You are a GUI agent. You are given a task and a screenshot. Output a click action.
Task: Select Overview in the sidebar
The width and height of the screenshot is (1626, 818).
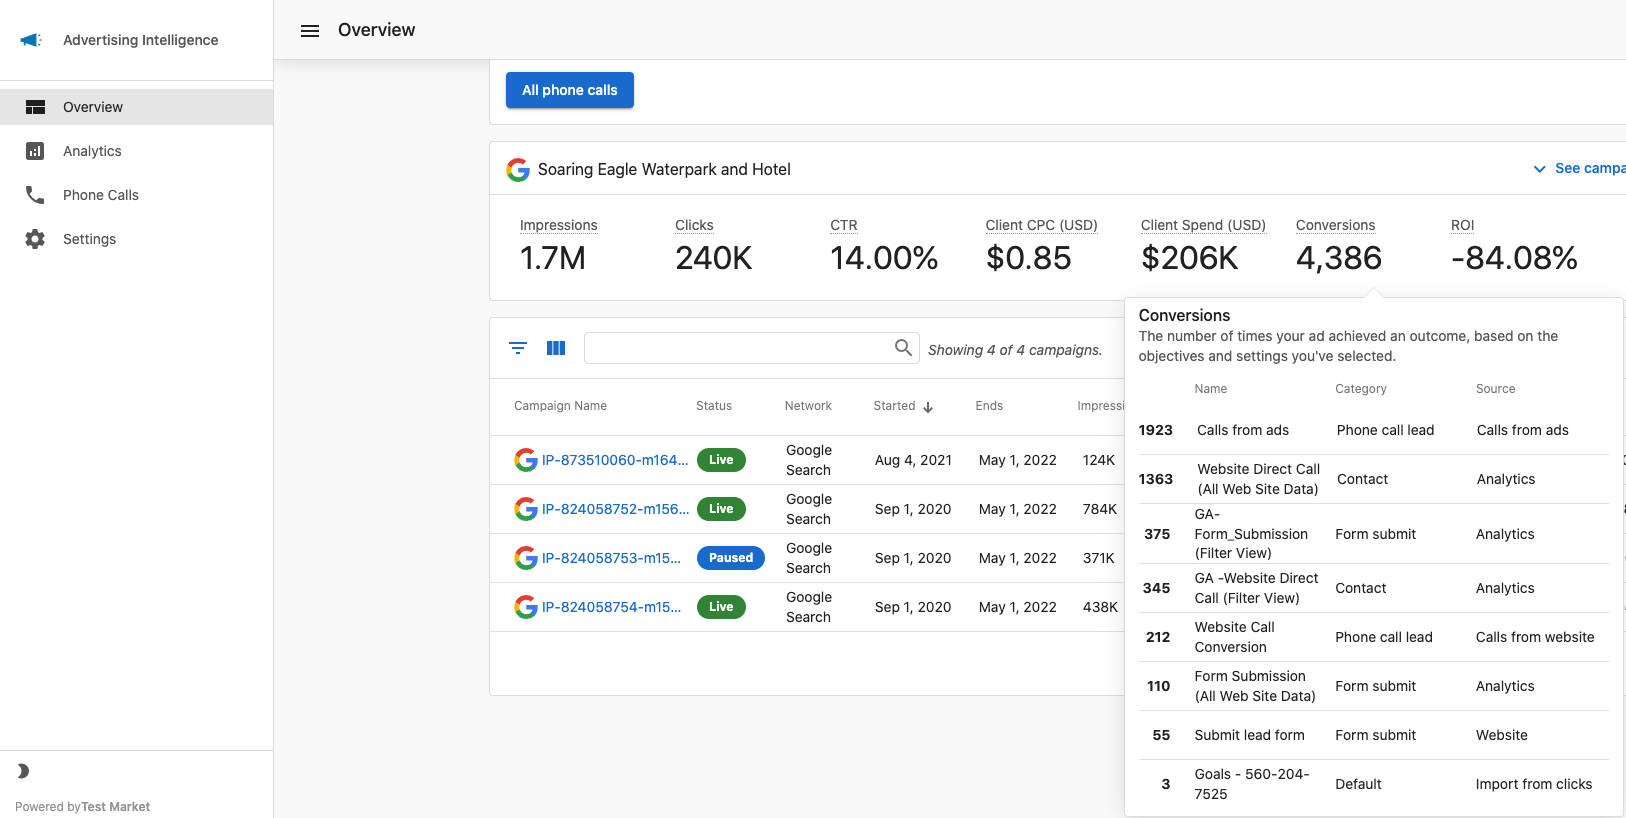click(136, 107)
